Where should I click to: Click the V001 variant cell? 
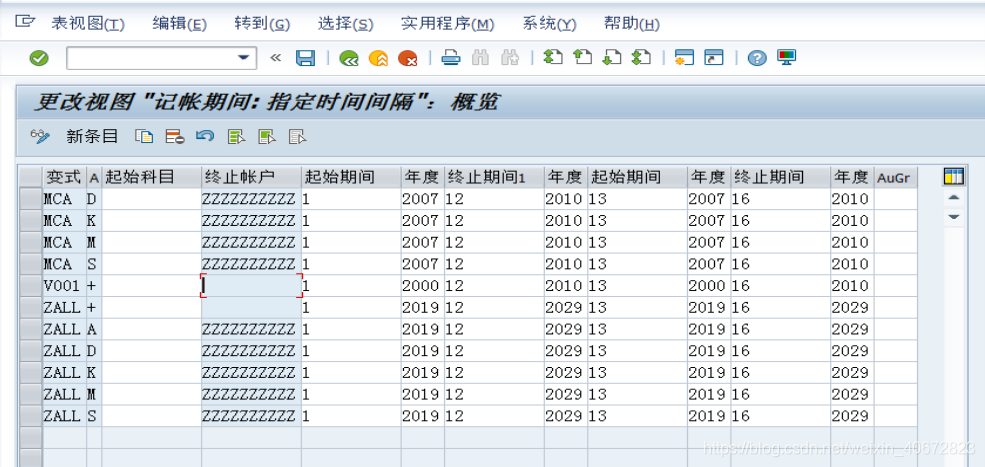click(x=63, y=286)
